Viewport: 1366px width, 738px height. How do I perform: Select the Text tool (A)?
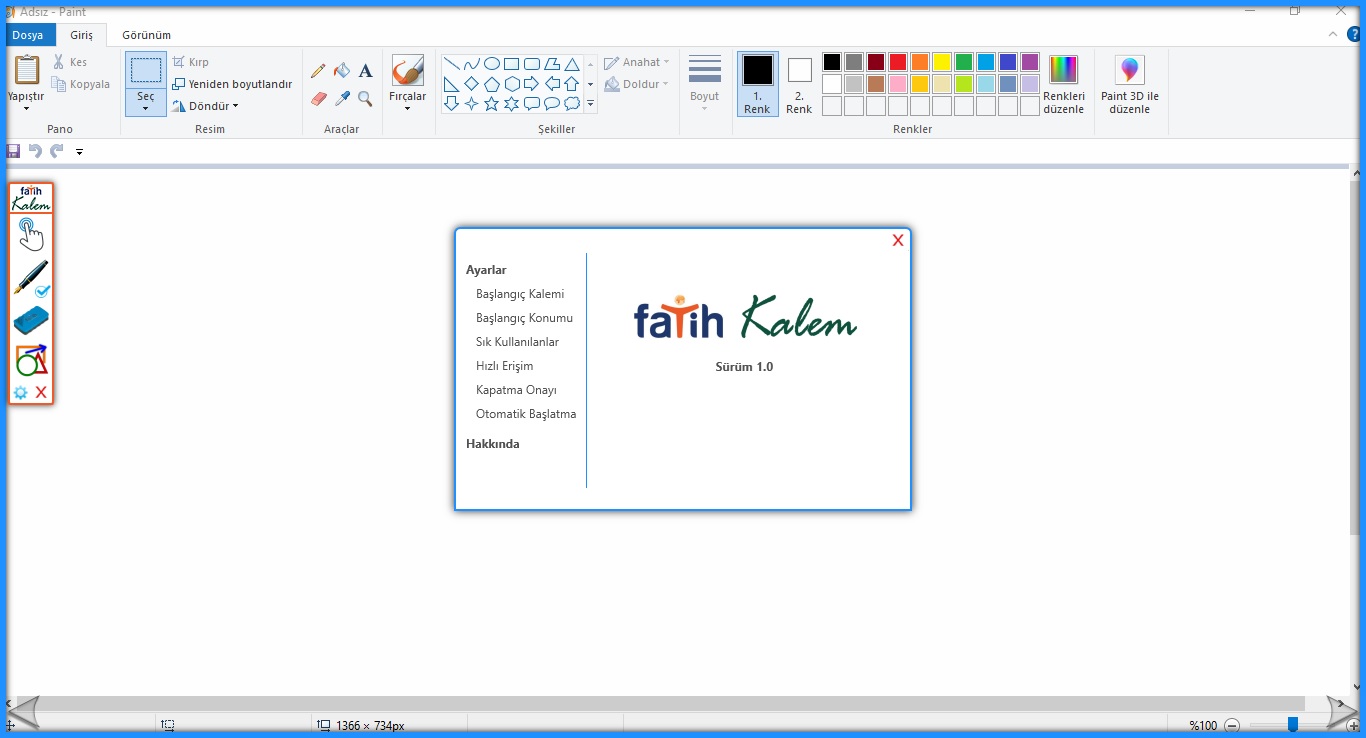[x=366, y=71]
